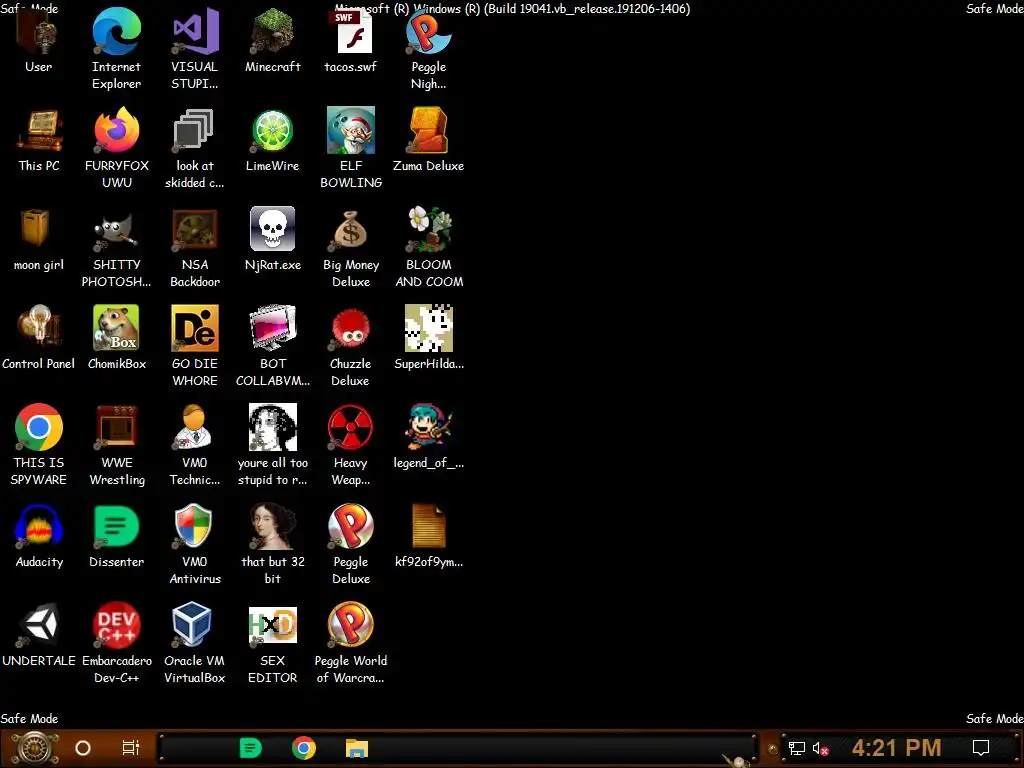The height and width of the screenshot is (768, 1024).
Task: Click the muted volume tray icon
Action: click(821, 748)
